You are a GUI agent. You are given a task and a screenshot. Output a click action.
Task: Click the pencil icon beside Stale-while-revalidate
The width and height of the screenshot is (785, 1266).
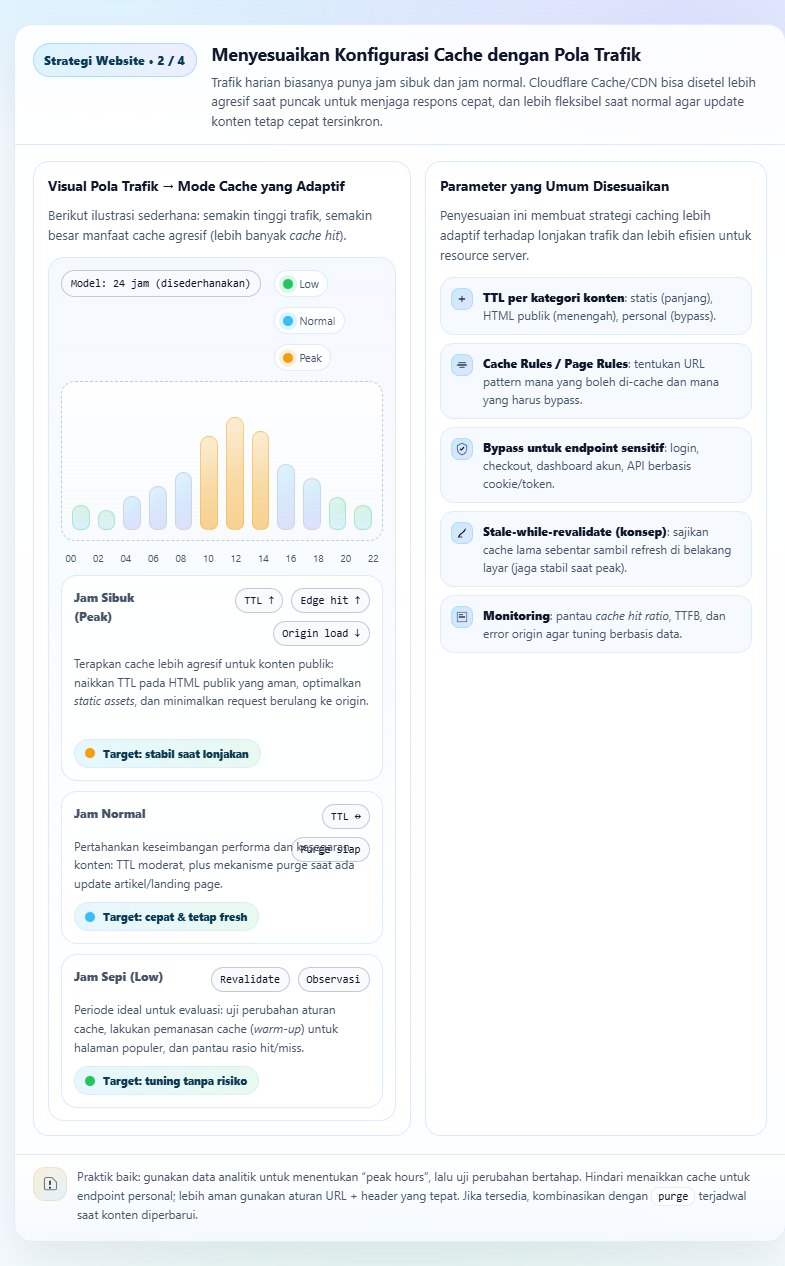pyautogui.click(x=461, y=533)
